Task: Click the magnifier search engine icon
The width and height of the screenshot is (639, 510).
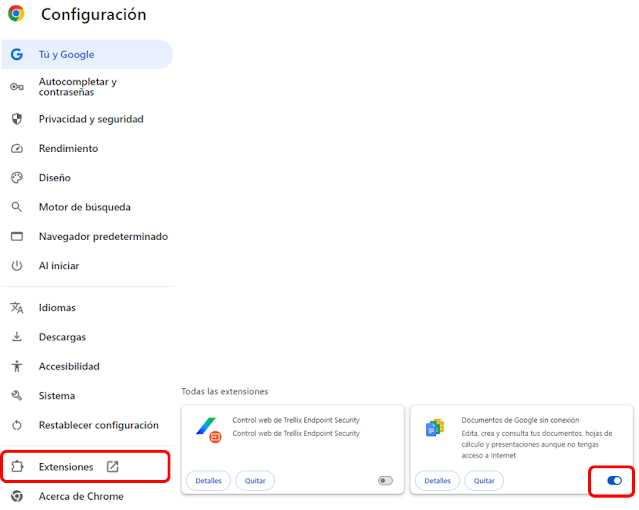Action: [17, 207]
